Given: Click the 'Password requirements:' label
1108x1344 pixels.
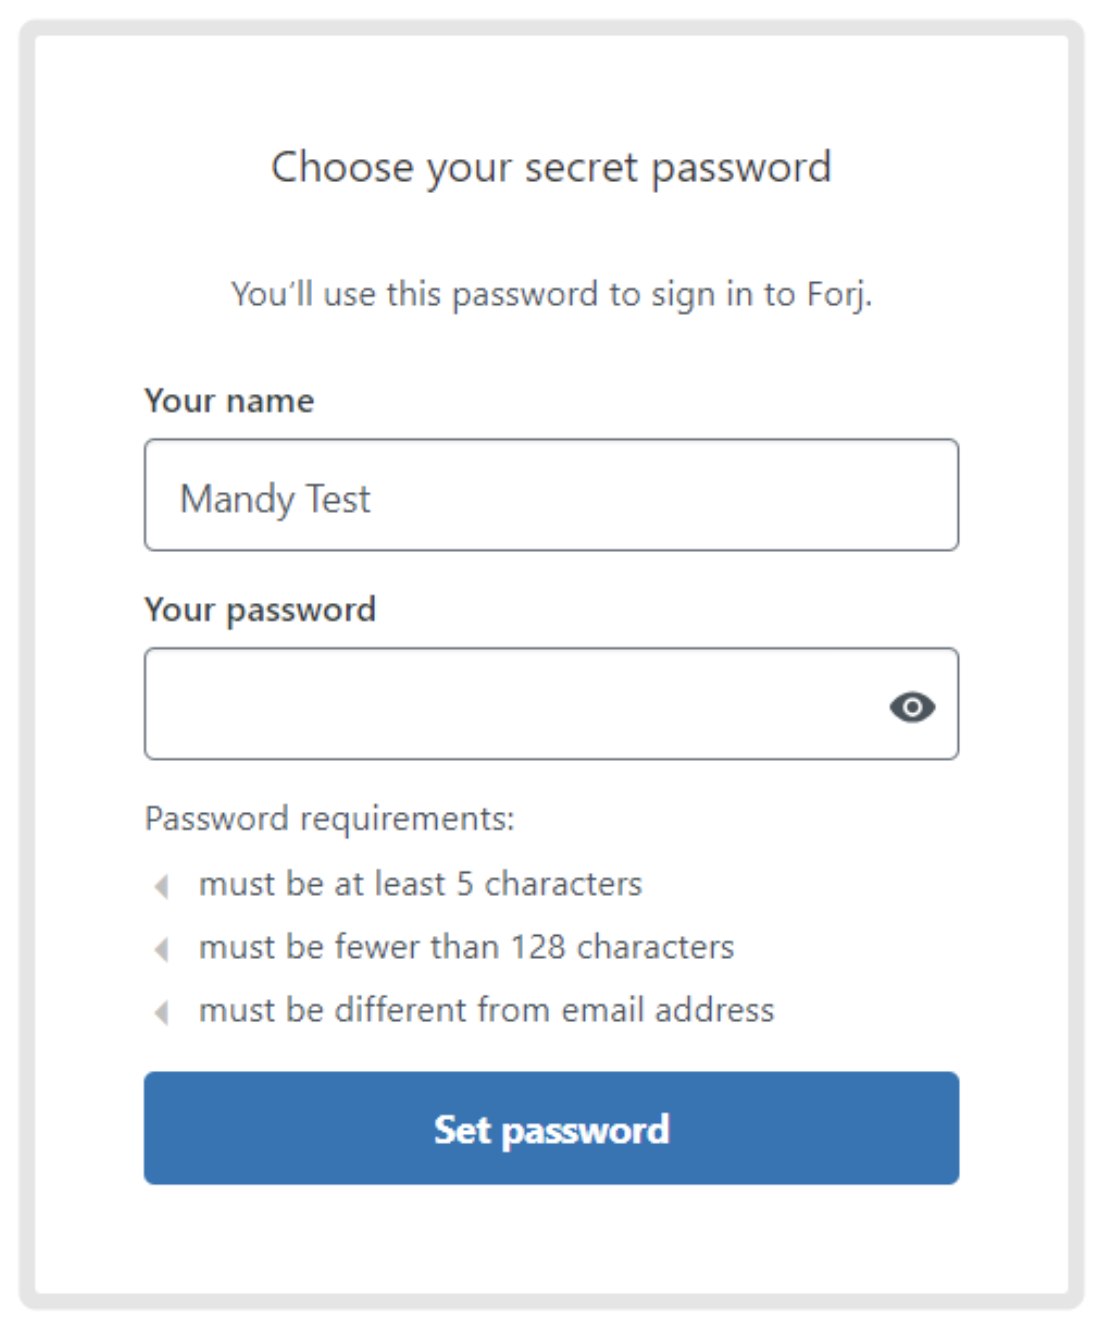Looking at the screenshot, I should coord(329,819).
